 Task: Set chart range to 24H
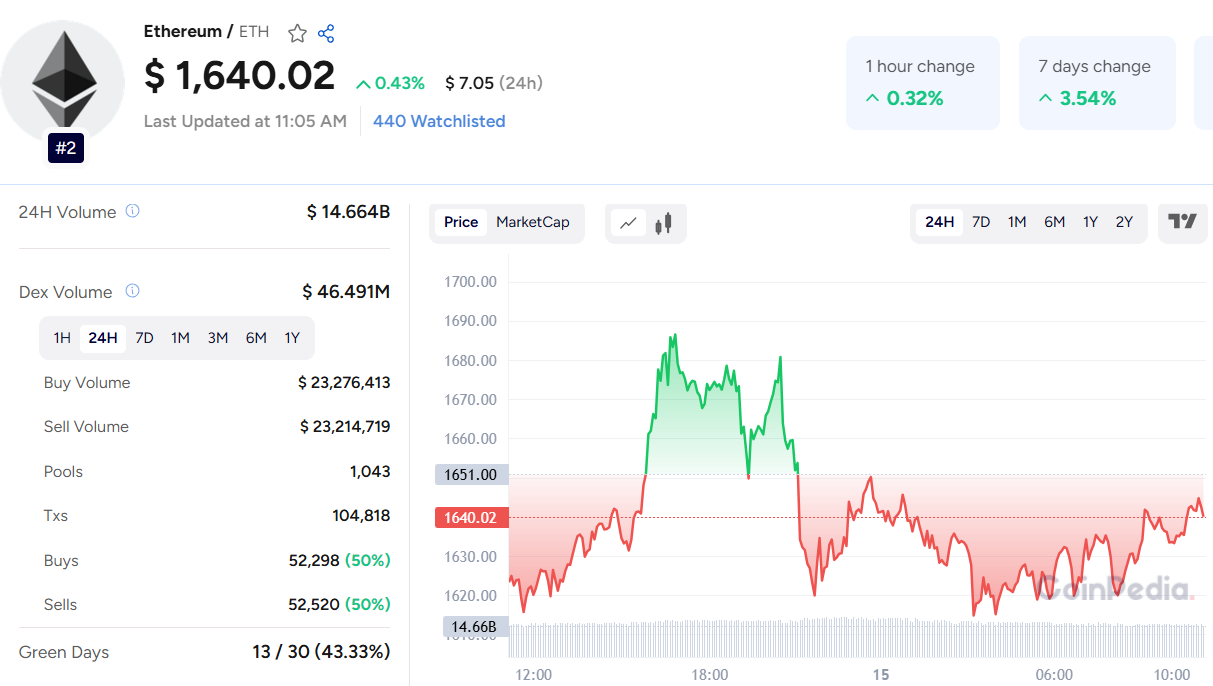click(939, 222)
